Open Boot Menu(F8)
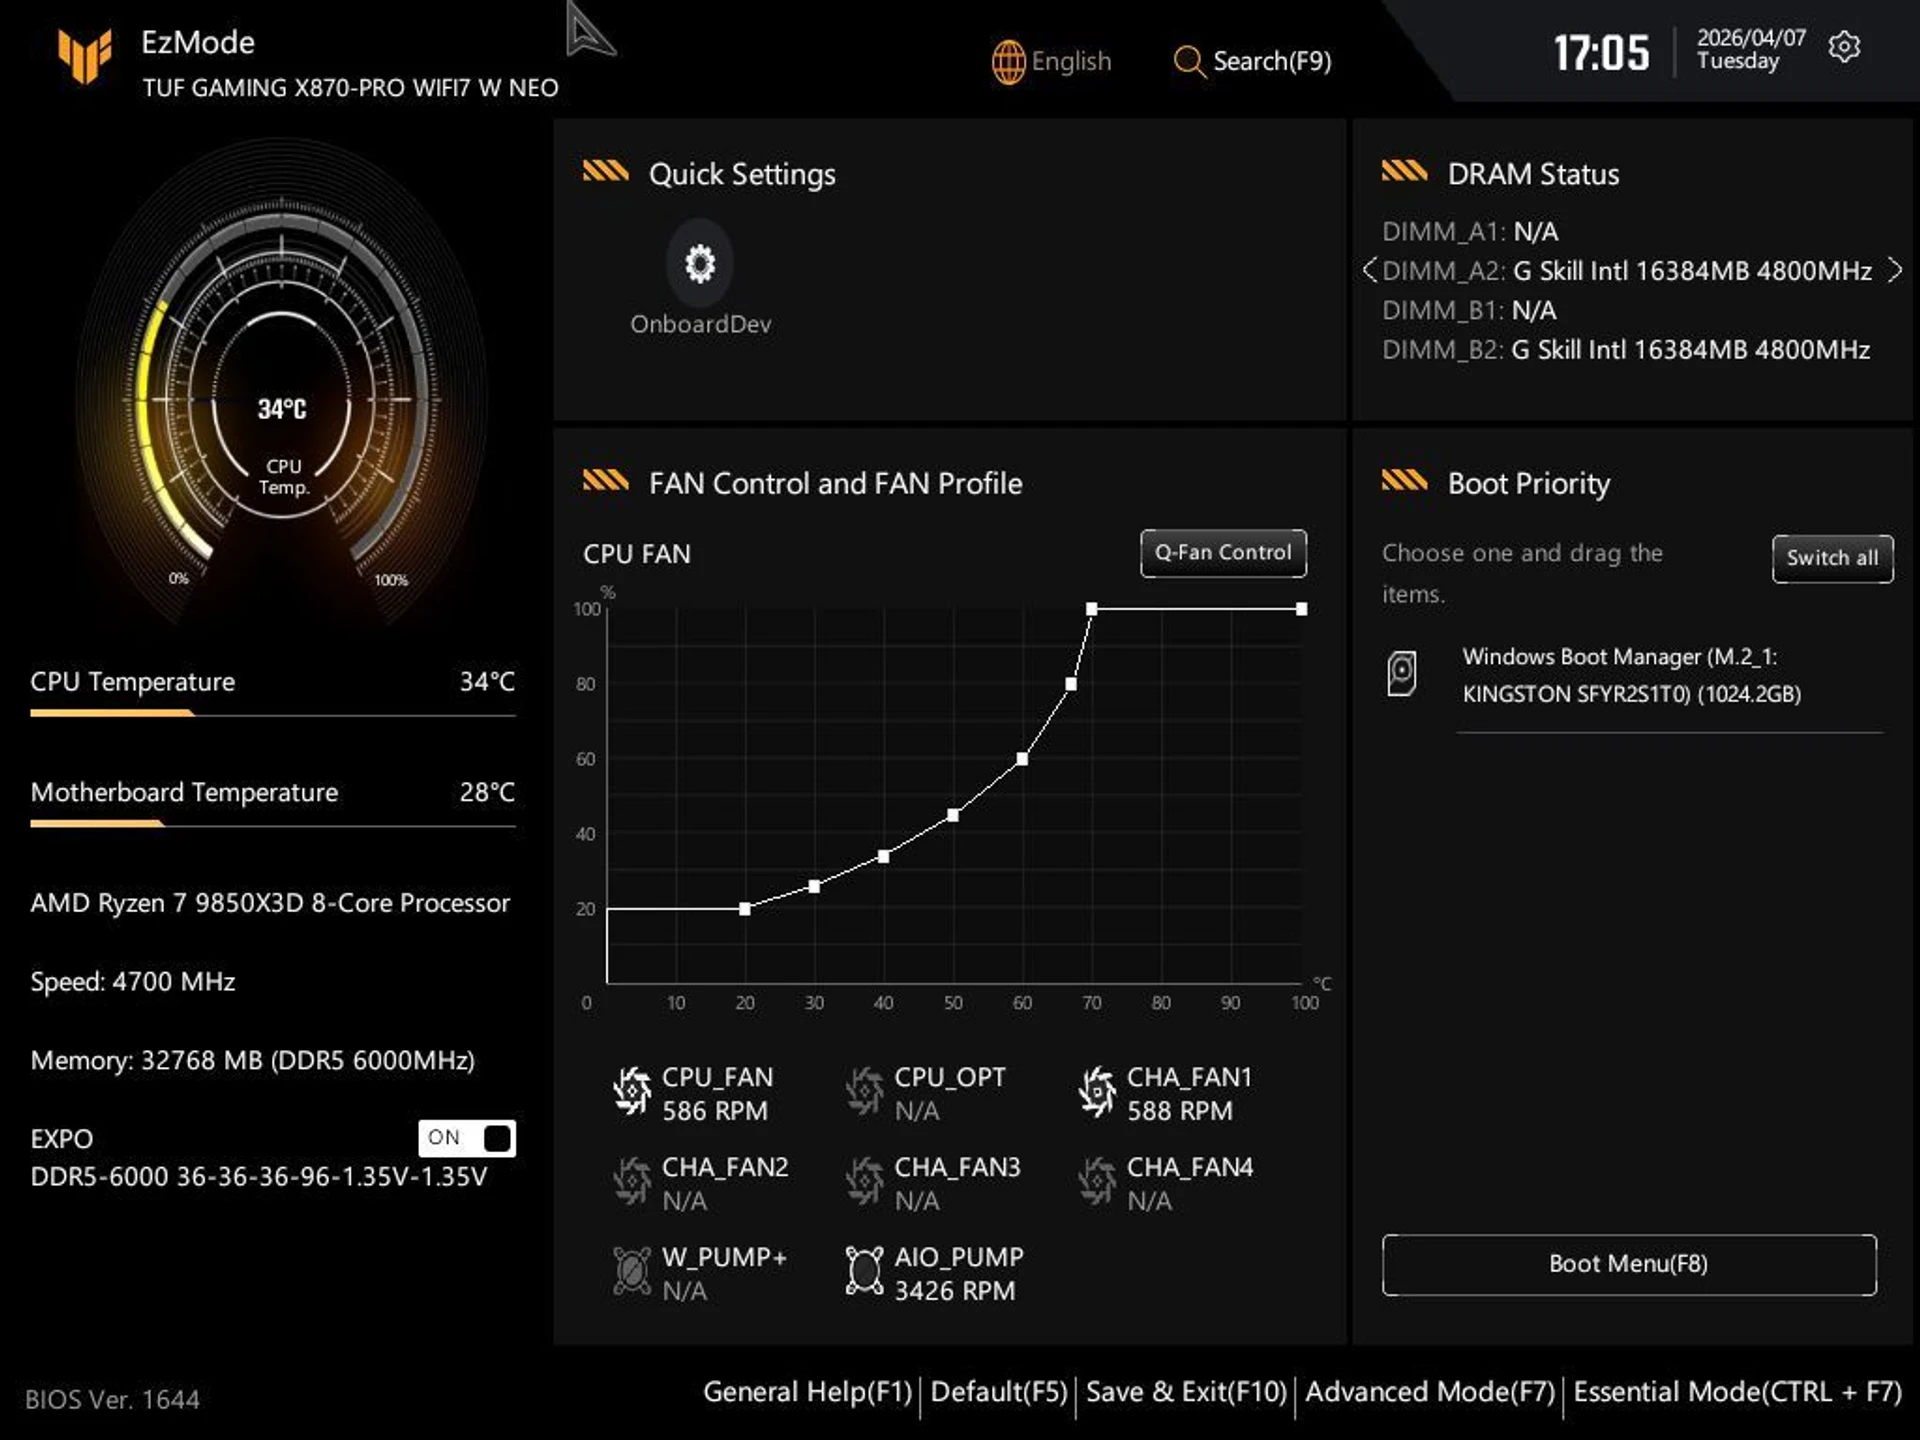Screen dimensions: 1920x1440 click(x=1629, y=1264)
